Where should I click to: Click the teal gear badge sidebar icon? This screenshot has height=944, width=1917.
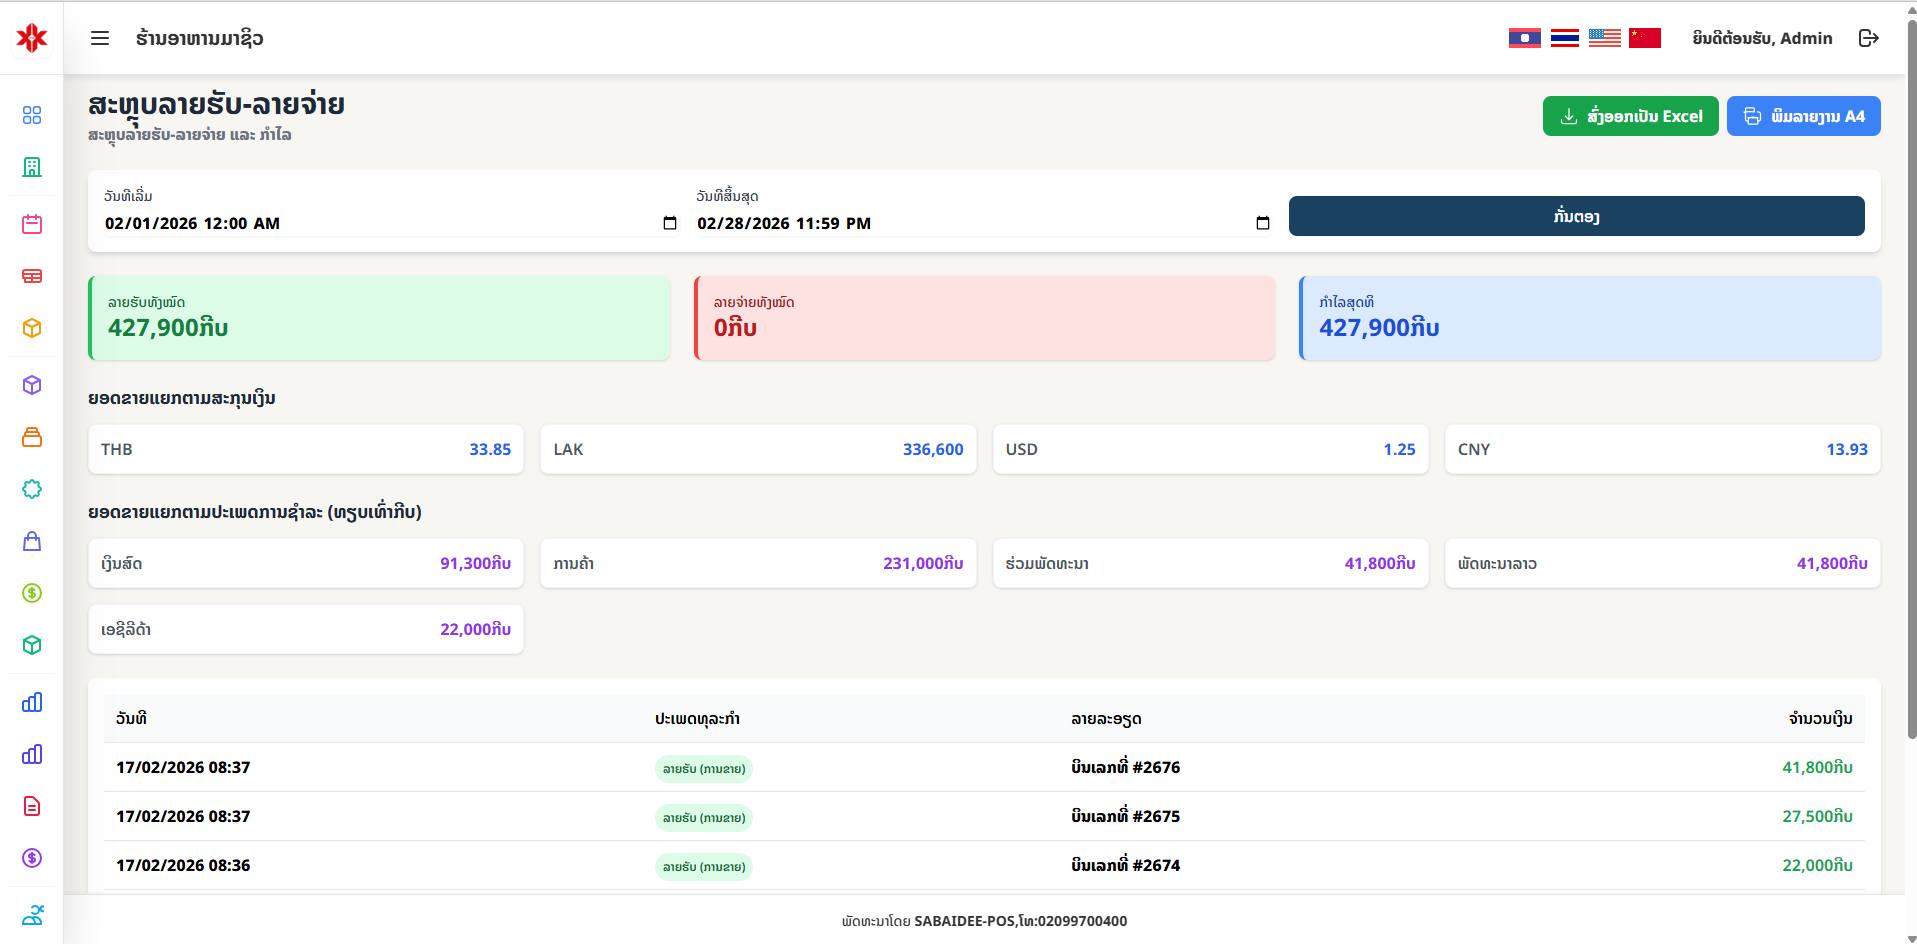pyautogui.click(x=32, y=489)
